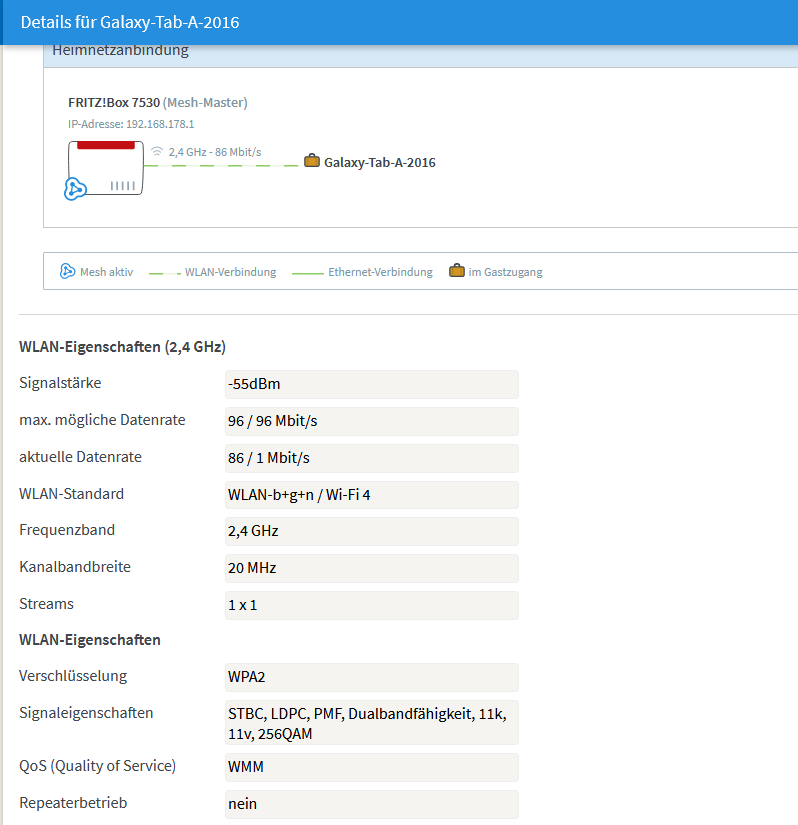The height and width of the screenshot is (825, 798).
Task: Click the WLAN-Standard label
Action: [x=72, y=494]
